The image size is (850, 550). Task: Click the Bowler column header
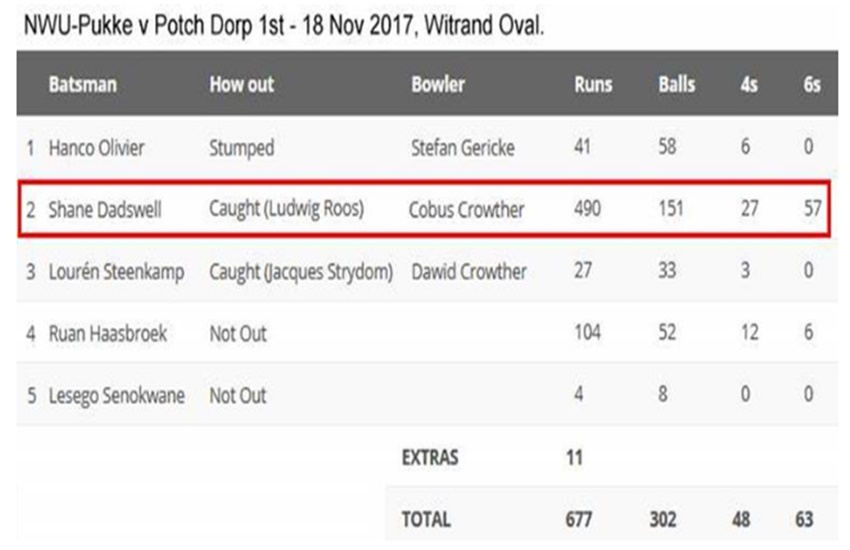(x=438, y=85)
